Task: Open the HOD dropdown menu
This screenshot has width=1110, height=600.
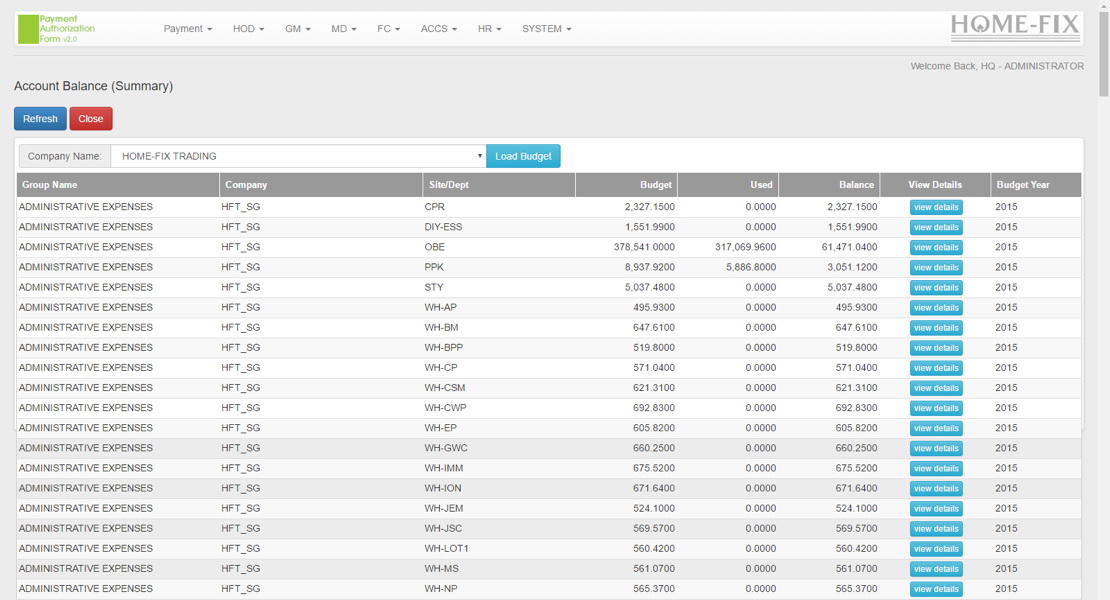Action: (x=247, y=29)
